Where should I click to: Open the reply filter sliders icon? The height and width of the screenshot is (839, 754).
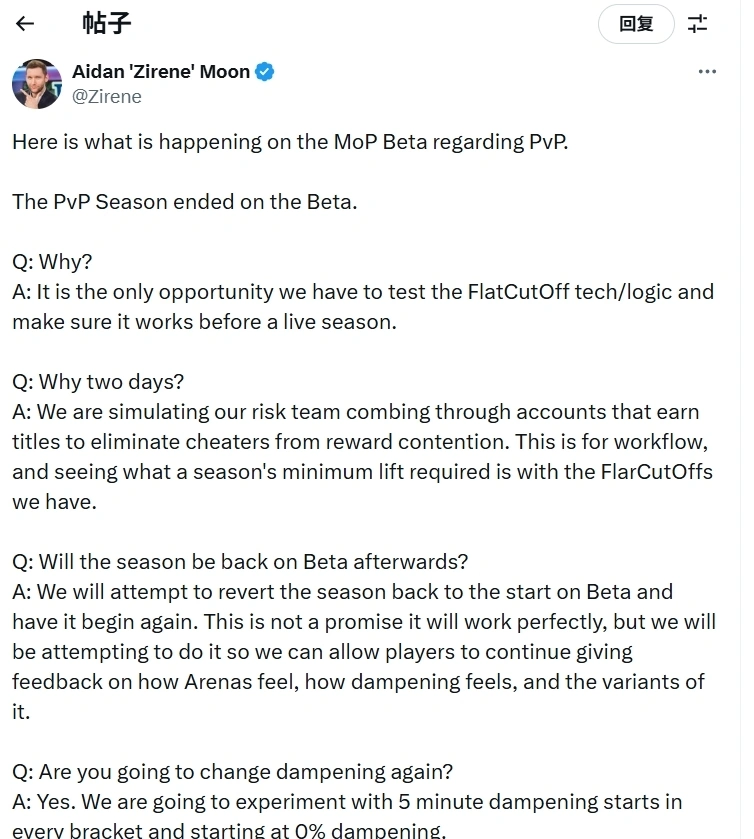697,24
